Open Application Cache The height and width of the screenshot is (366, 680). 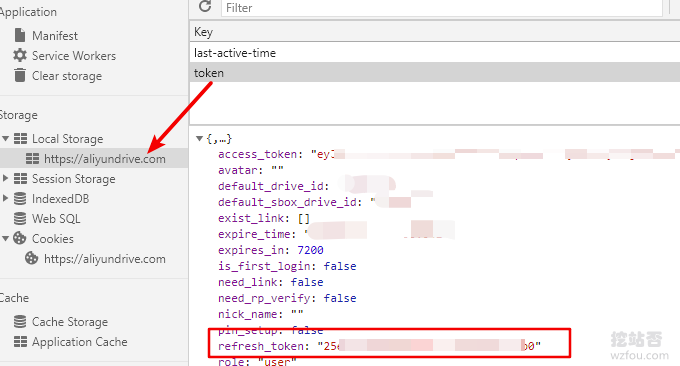pyautogui.click(x=80, y=342)
